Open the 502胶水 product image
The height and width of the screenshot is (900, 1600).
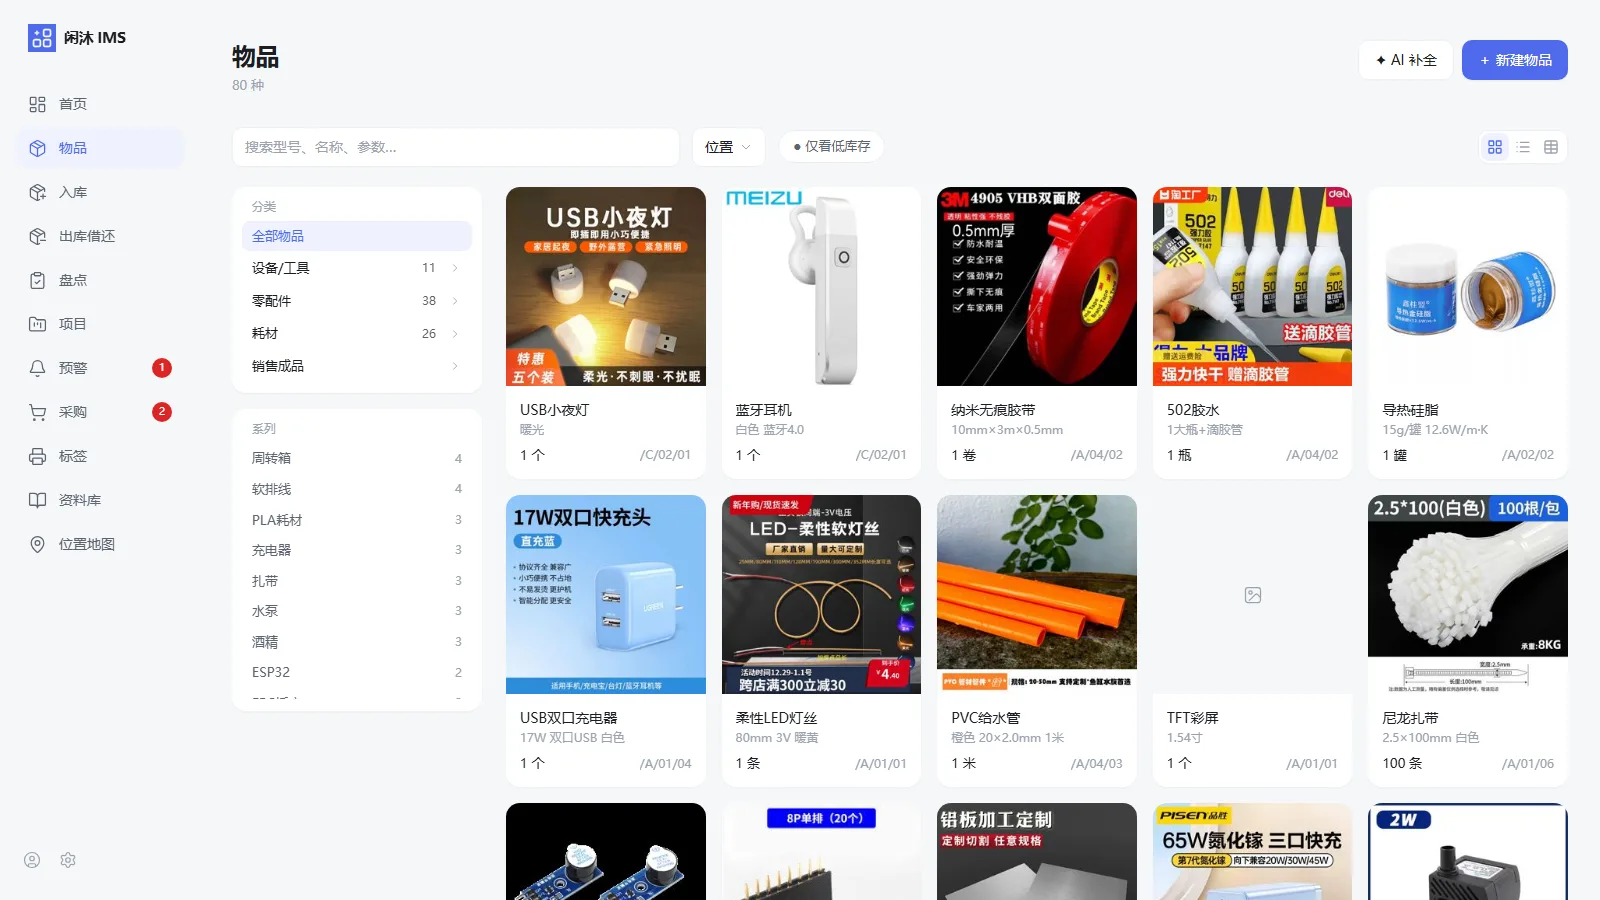coord(1253,286)
